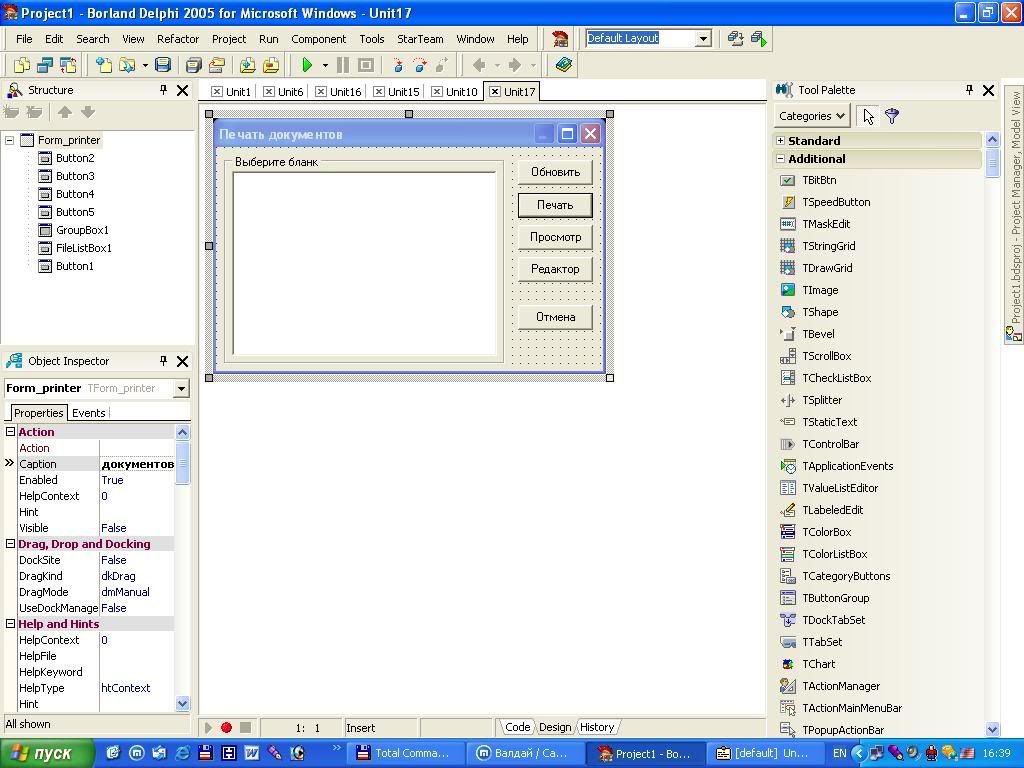Click the Редактор button on the form

pos(555,269)
